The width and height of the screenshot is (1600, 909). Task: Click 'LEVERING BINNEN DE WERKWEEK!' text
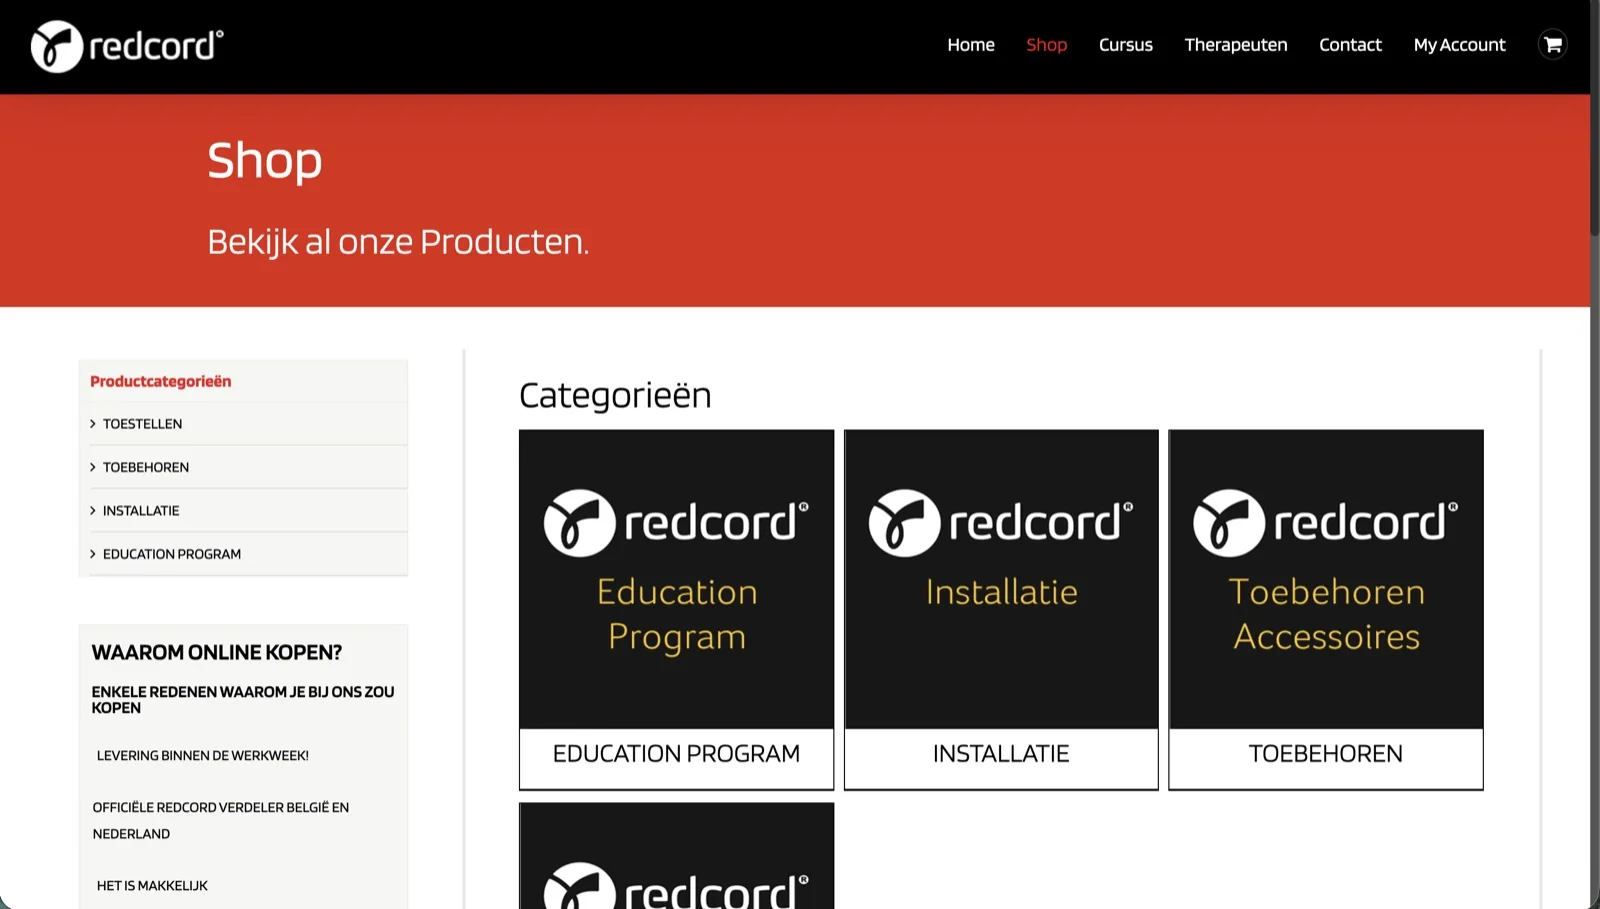click(203, 756)
